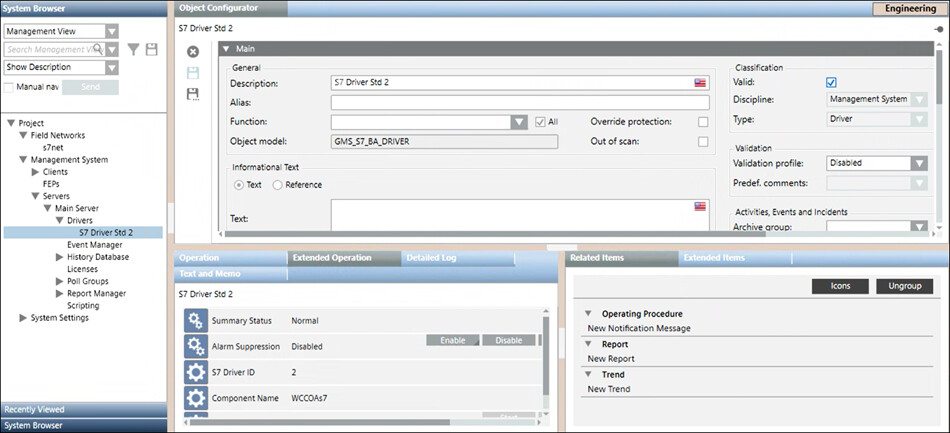Screen dimensions: 950x433
Task: Check the Override protection checkbox
Action: coord(703,122)
